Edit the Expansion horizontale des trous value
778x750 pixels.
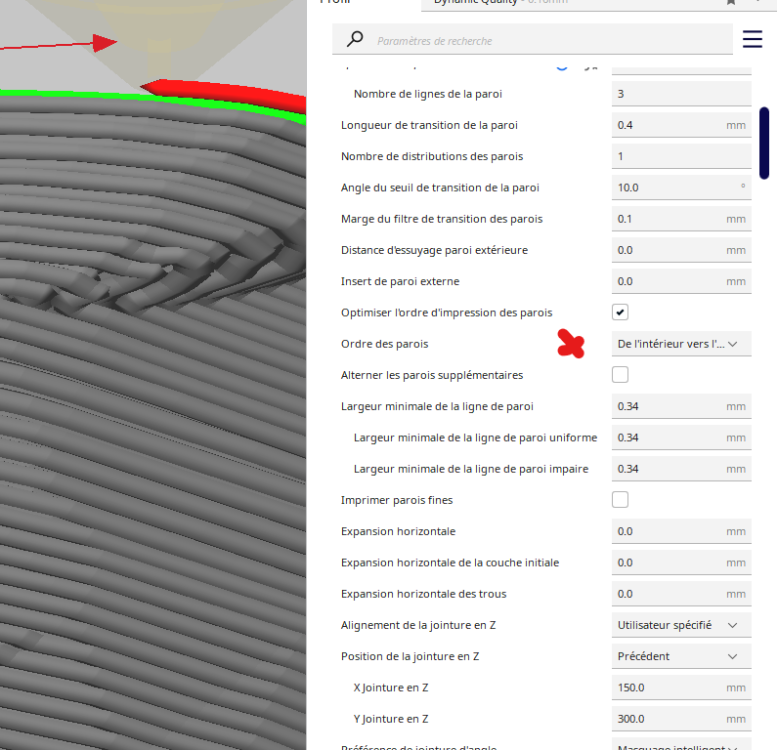tap(681, 594)
